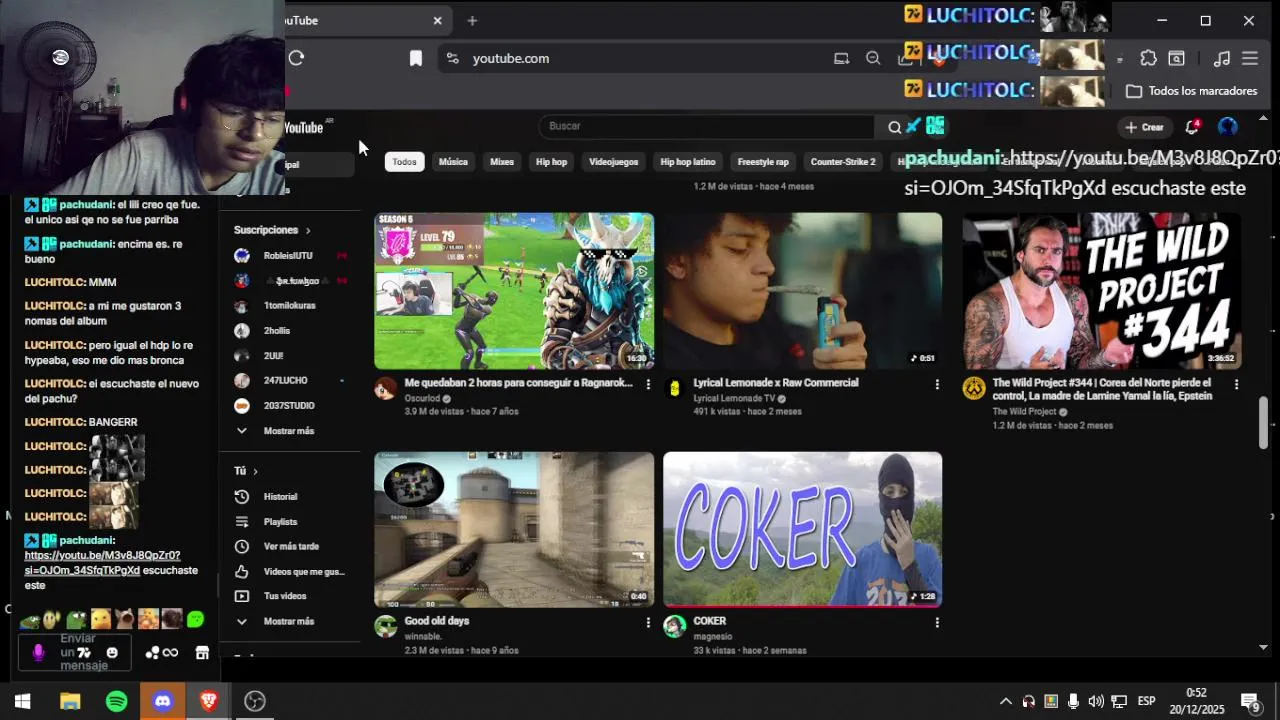Select the 'Videojuegos' filter chip
The height and width of the screenshot is (720, 1280).
[613, 162]
